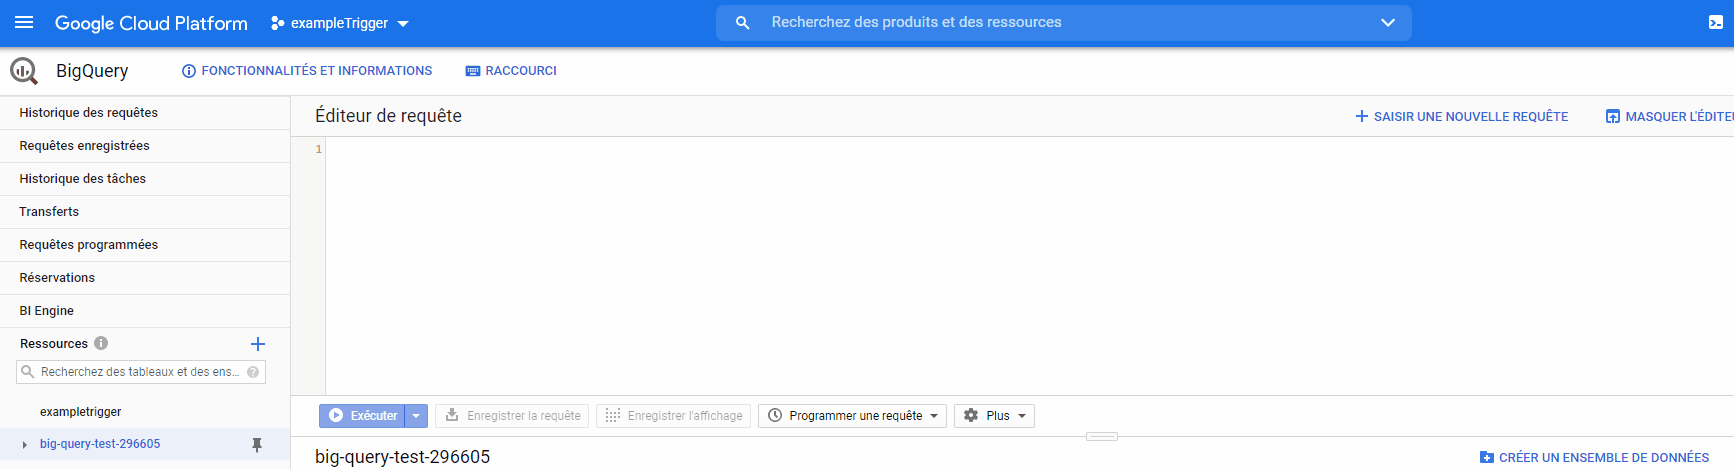Open Fonctionnalités et informations

click(x=307, y=71)
